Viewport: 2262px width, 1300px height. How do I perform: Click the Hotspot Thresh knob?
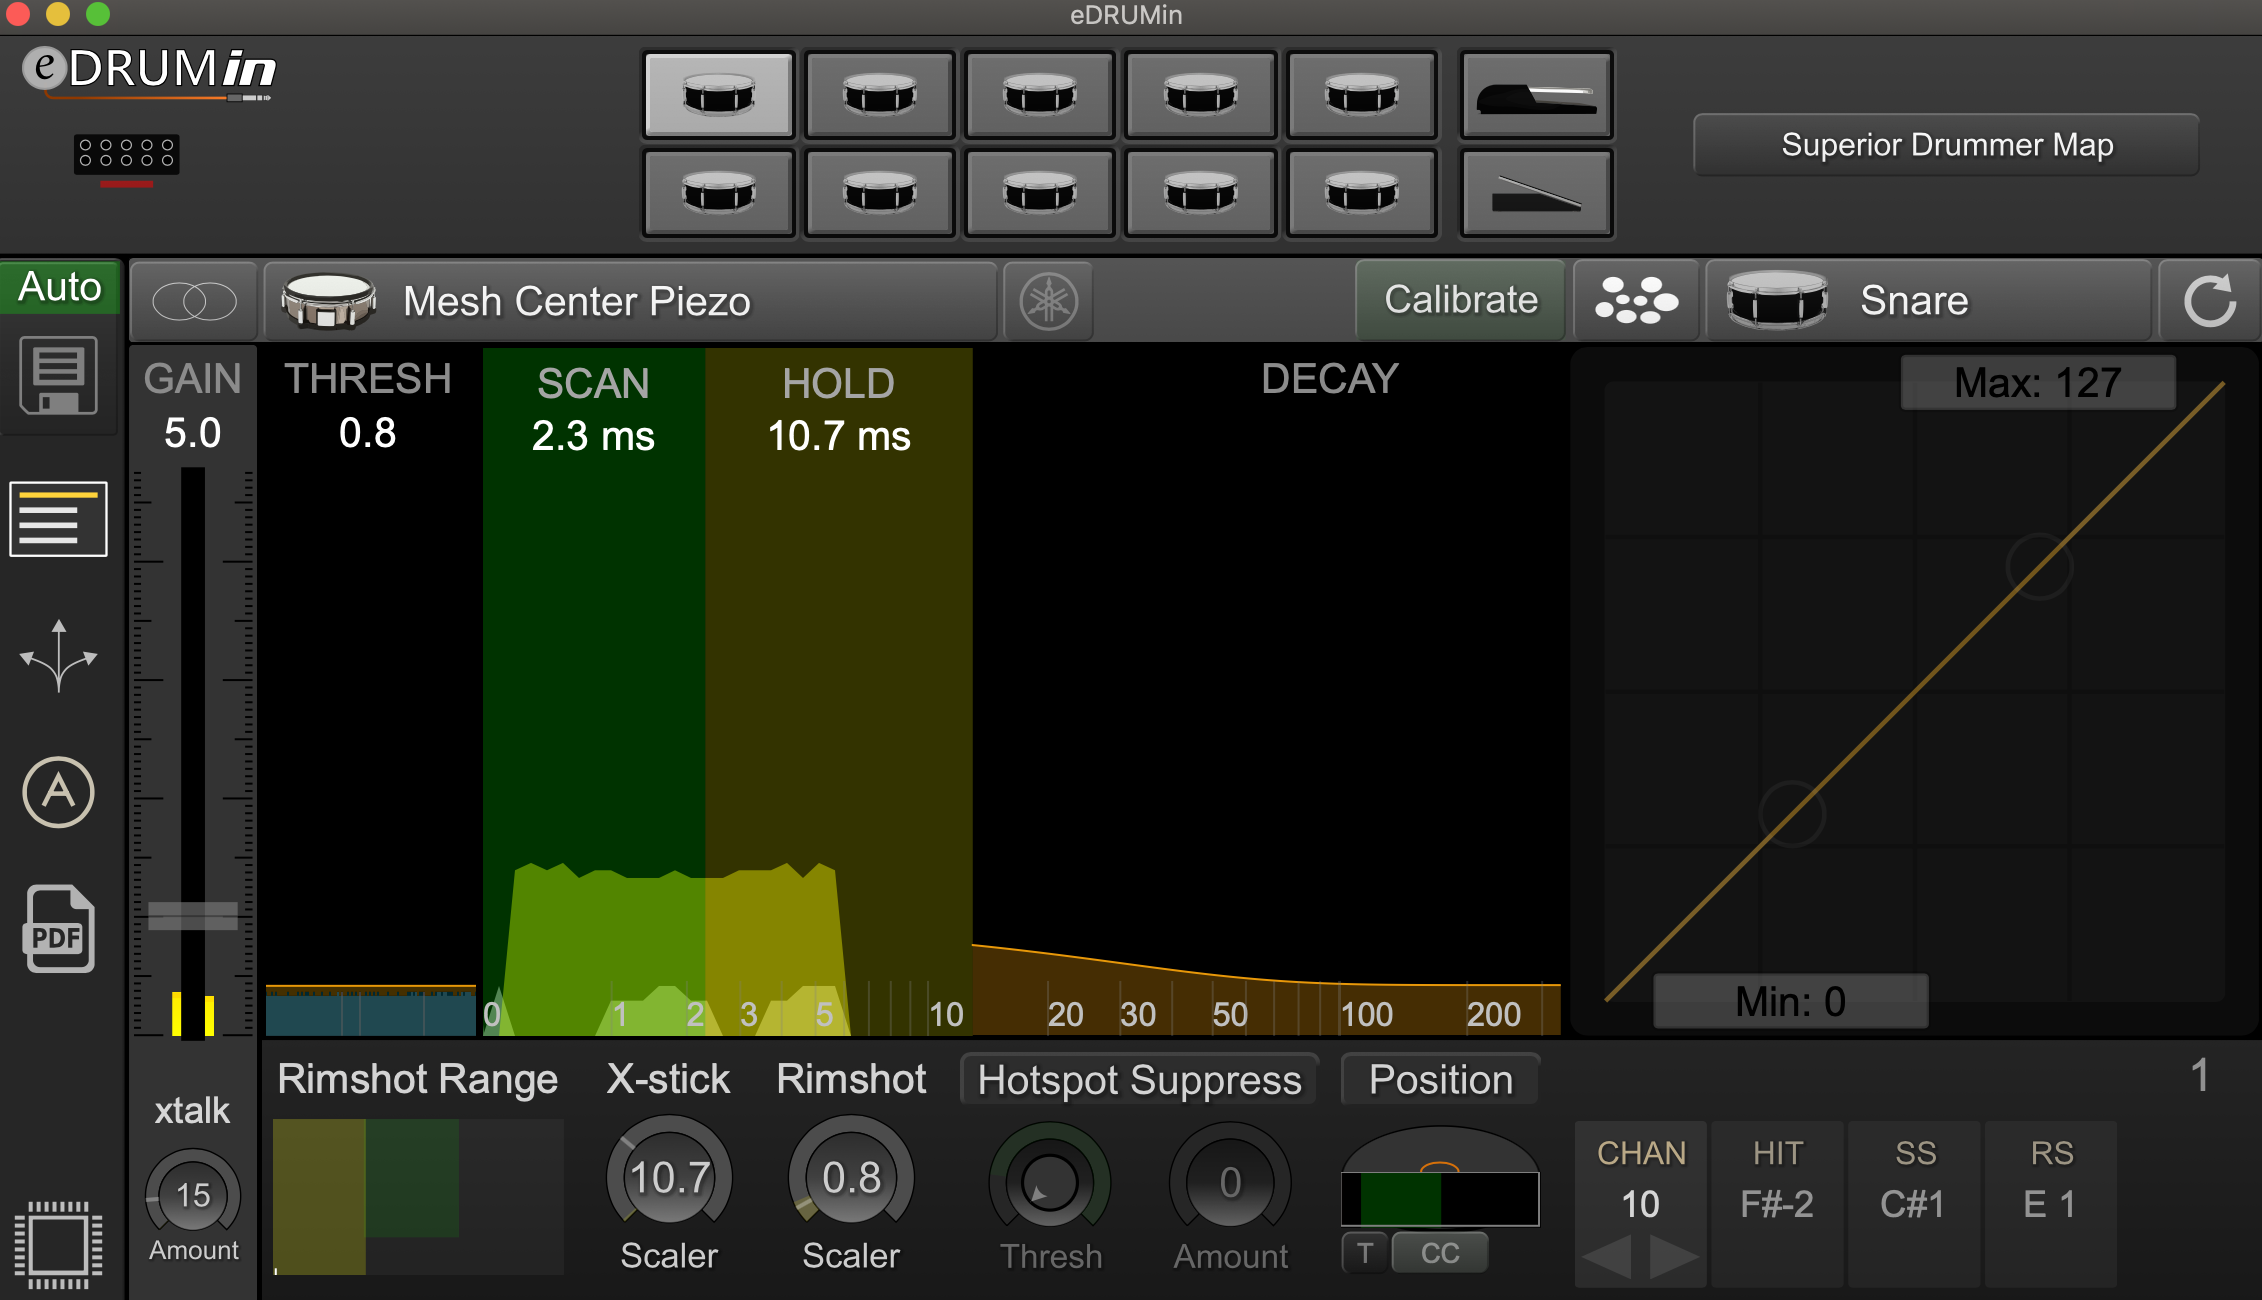[x=1049, y=1182]
